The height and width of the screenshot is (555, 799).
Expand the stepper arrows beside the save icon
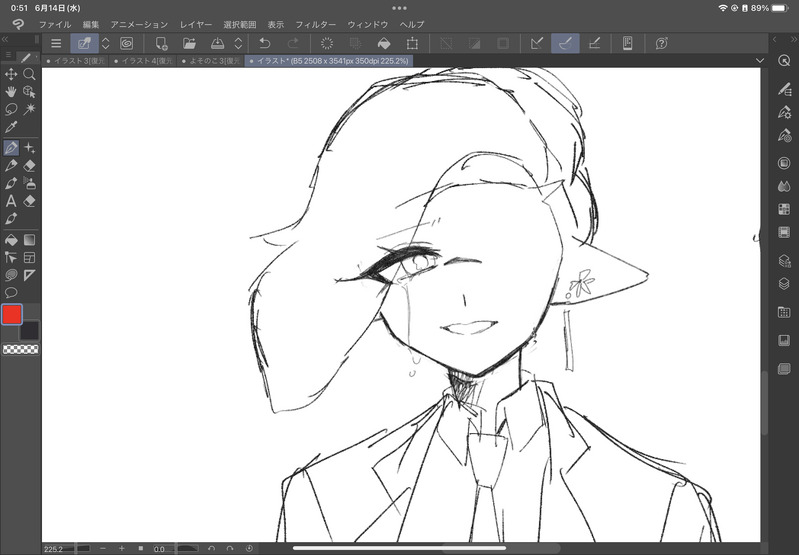pos(238,43)
